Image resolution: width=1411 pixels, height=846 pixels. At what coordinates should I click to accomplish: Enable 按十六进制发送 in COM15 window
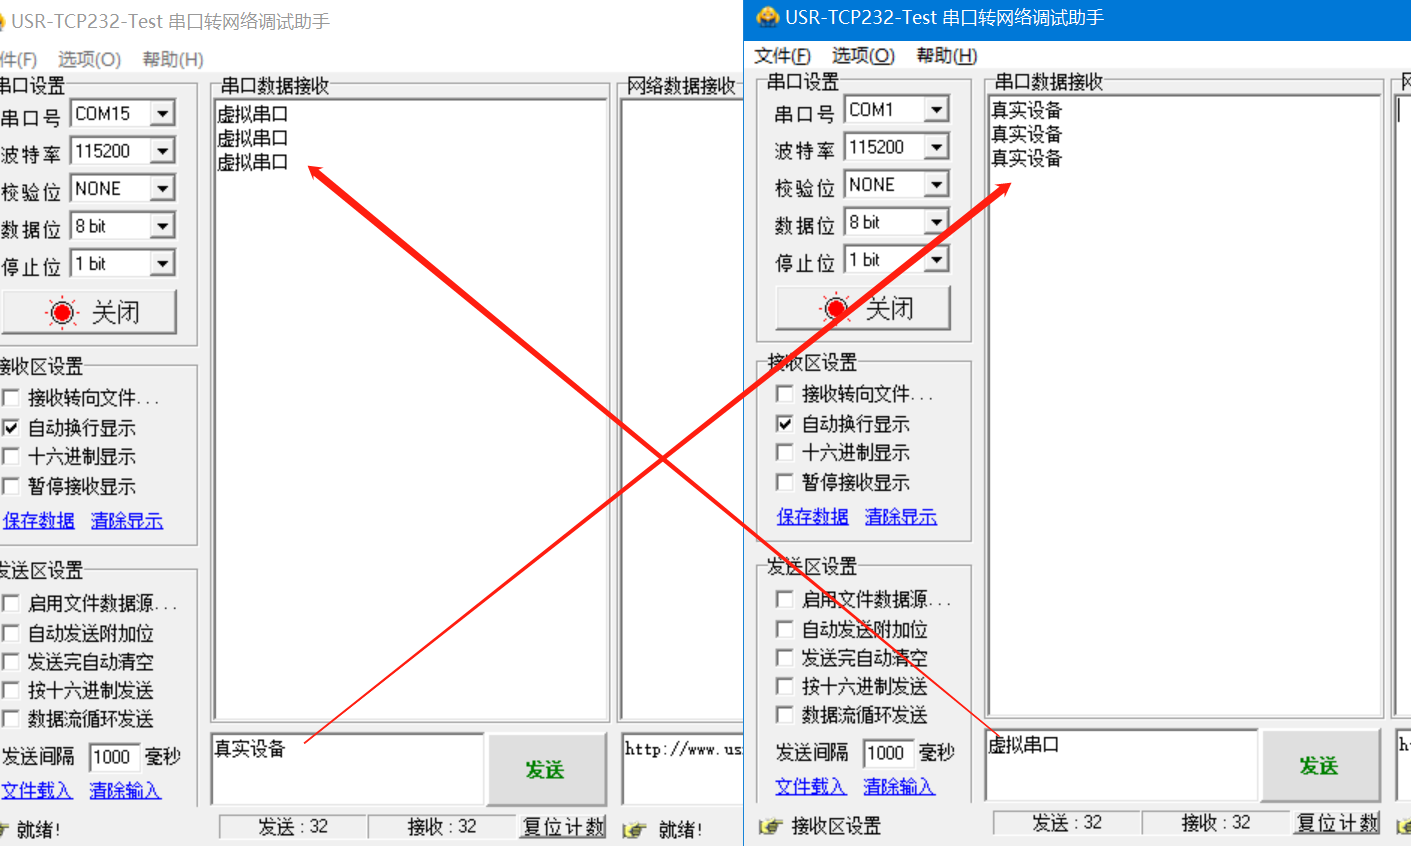coord(10,690)
